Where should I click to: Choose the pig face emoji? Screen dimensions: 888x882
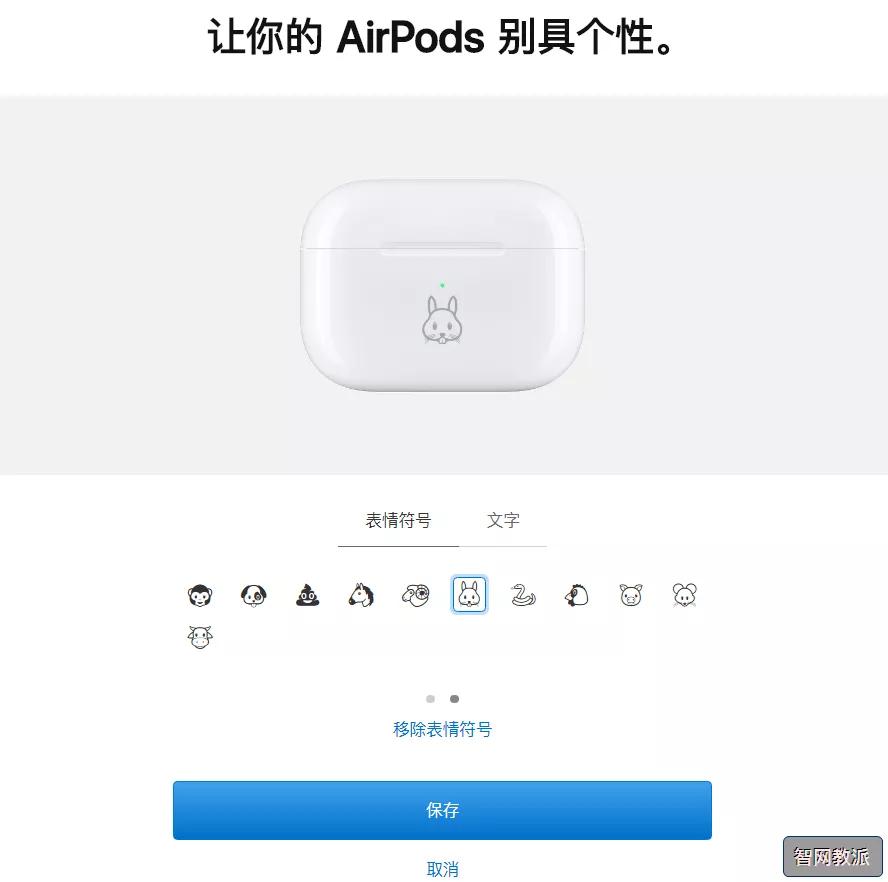[x=631, y=595]
